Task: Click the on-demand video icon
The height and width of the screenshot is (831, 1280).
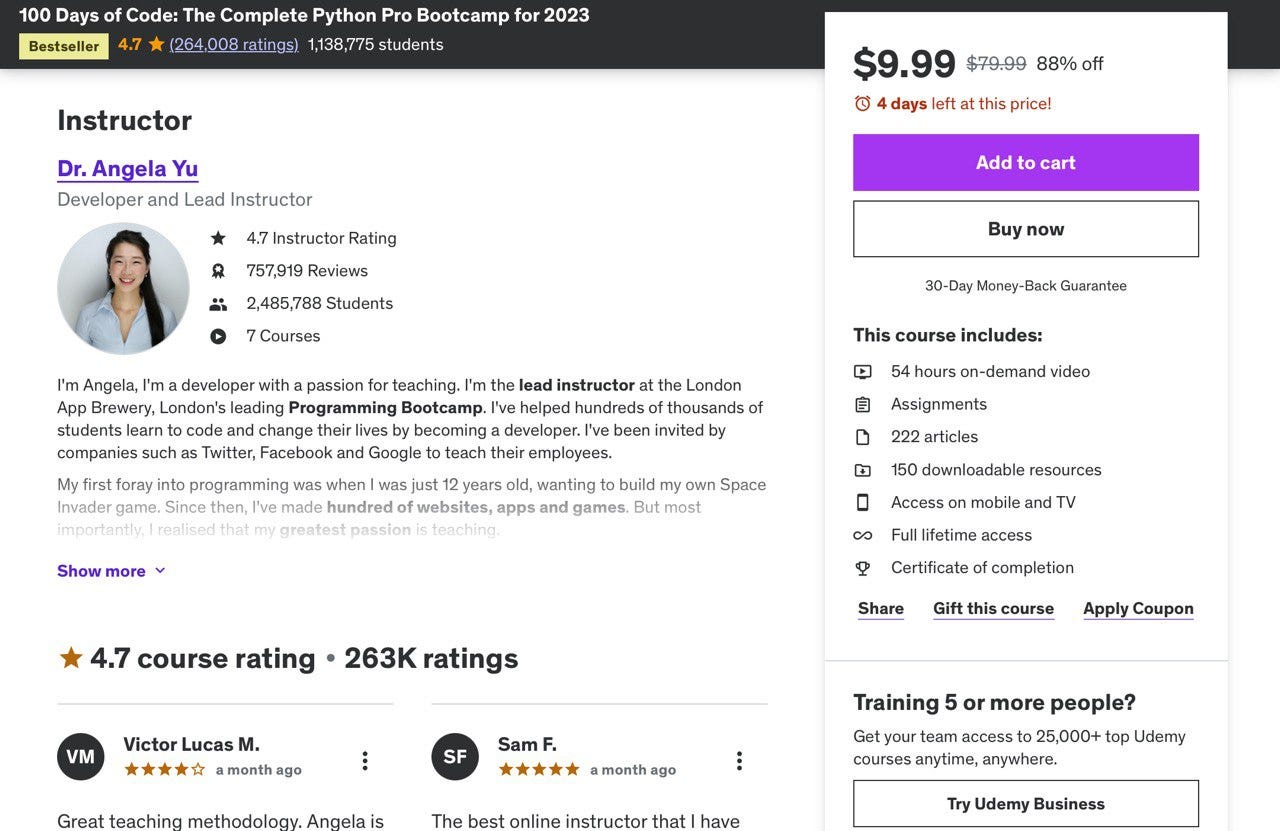Action: point(862,370)
